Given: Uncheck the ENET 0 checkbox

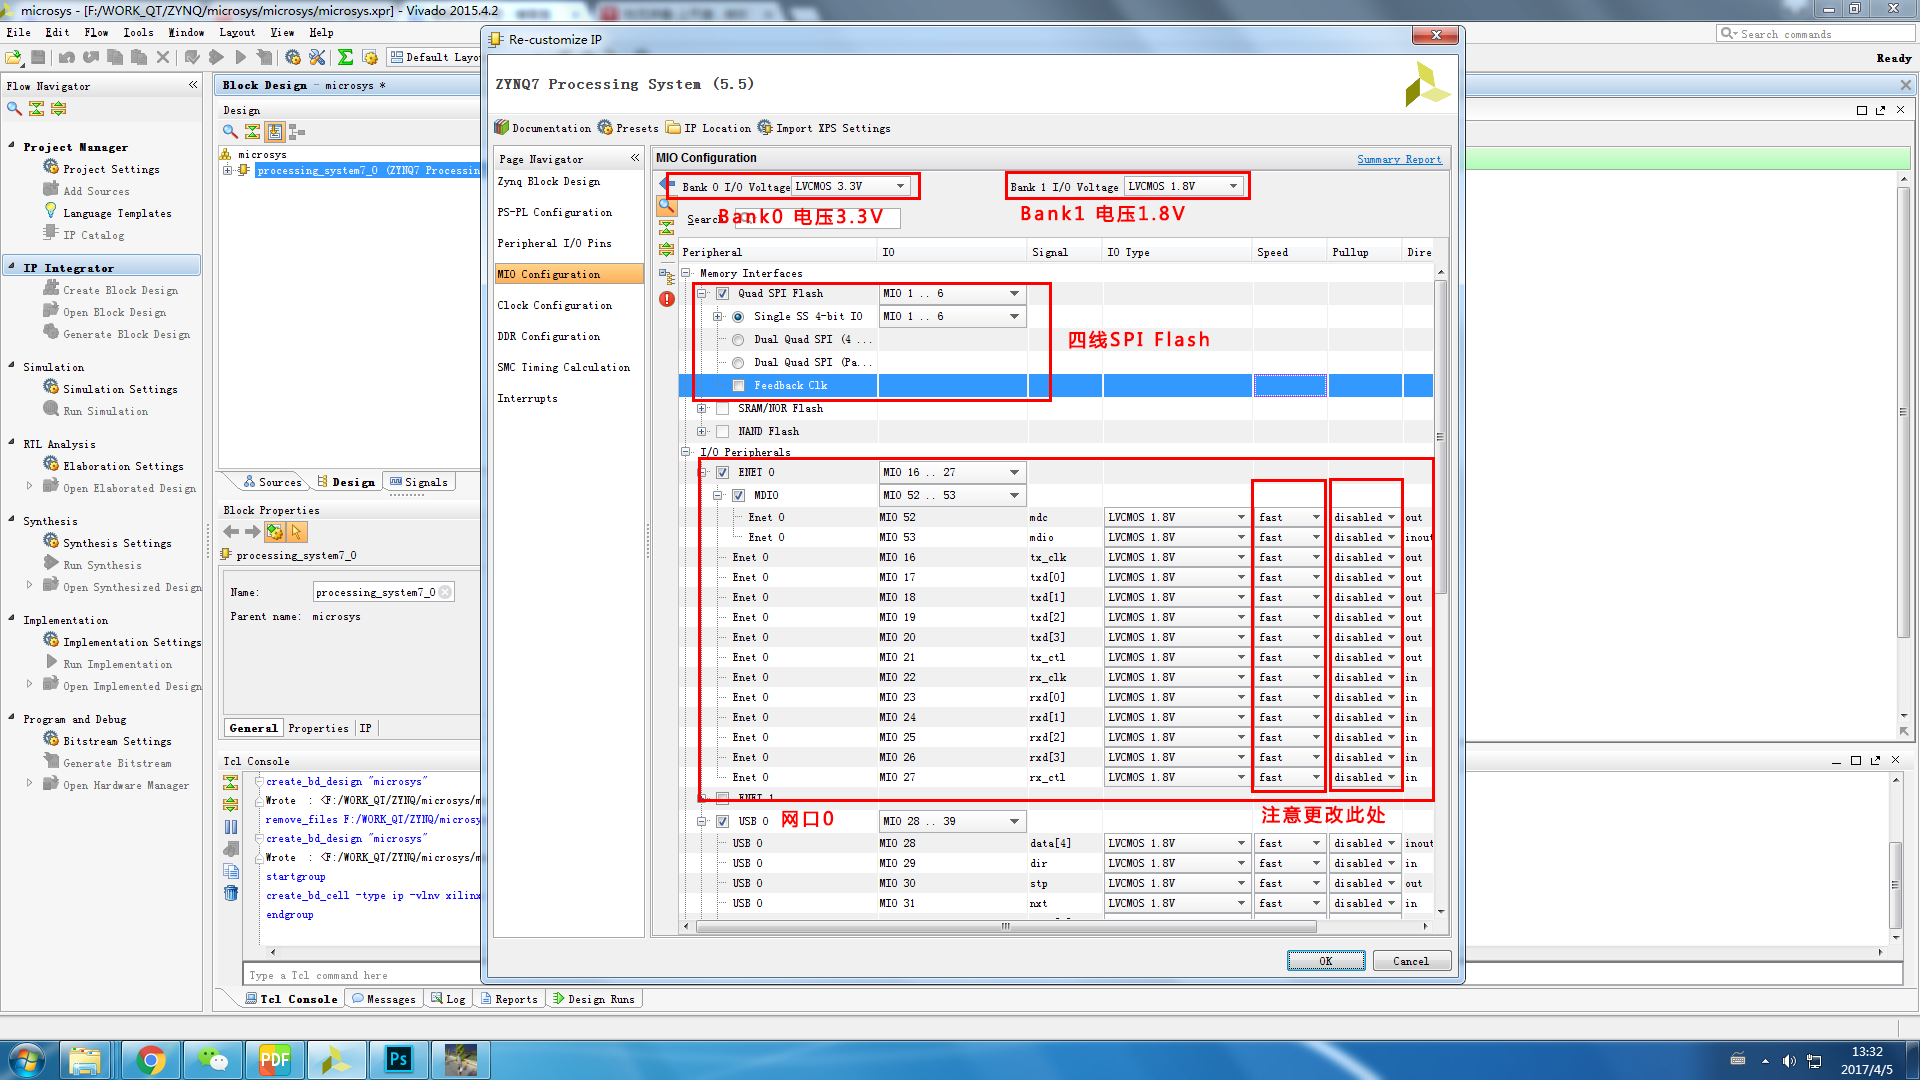Looking at the screenshot, I should (722, 473).
